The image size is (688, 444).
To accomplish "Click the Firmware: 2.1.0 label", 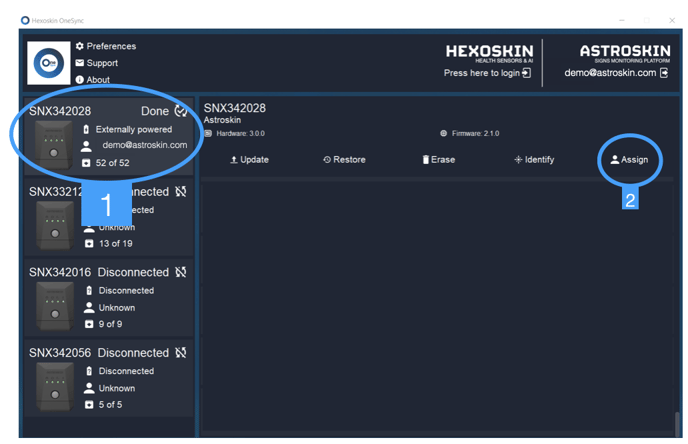I will pos(476,133).
